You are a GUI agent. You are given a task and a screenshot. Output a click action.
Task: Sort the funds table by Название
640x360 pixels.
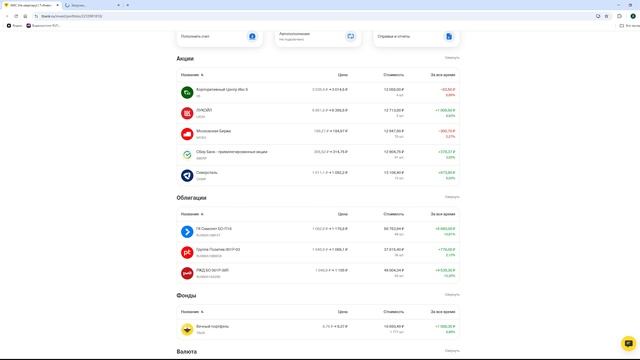[x=192, y=312]
